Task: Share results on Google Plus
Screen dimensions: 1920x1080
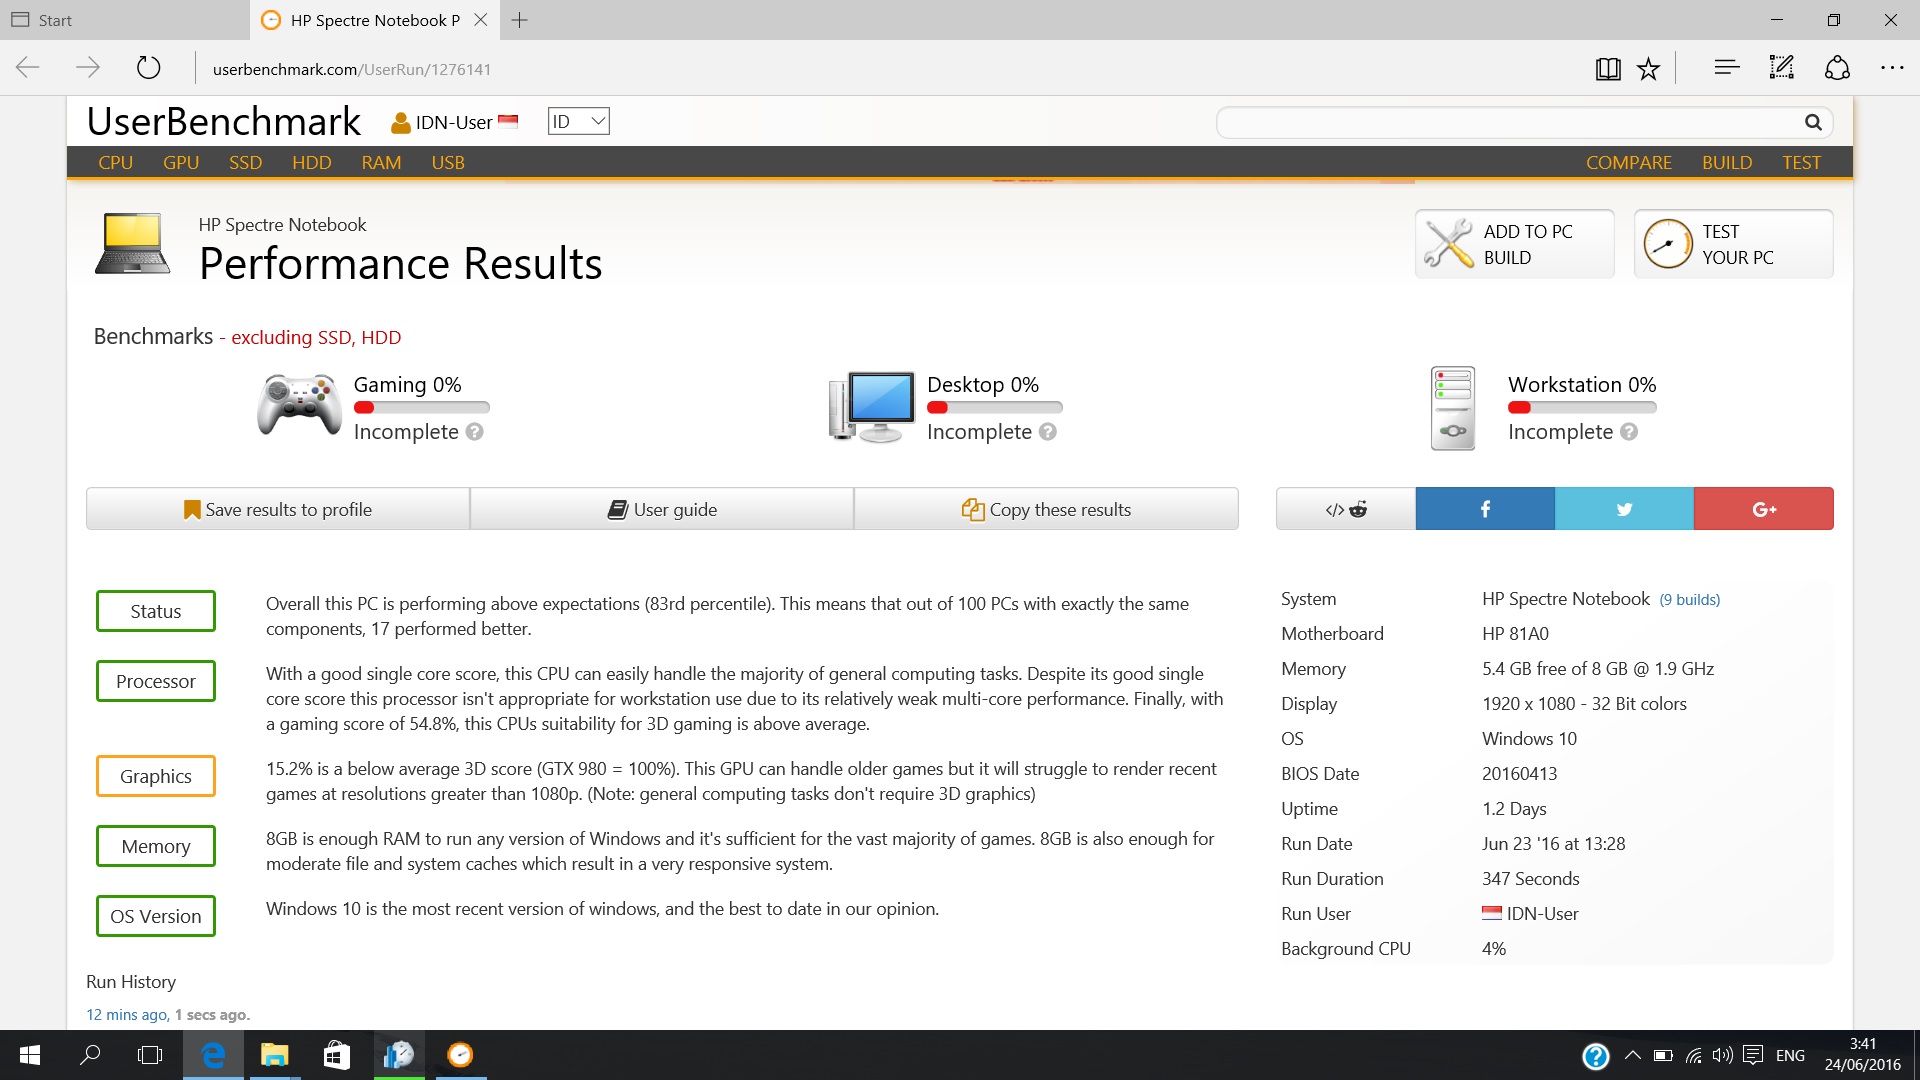Action: tap(1764, 509)
